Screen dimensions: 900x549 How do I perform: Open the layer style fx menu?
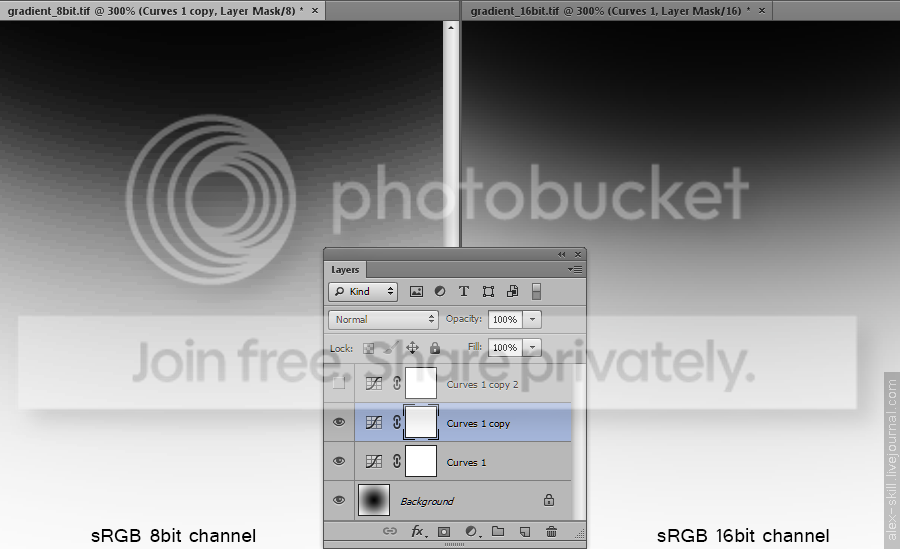pos(418,531)
